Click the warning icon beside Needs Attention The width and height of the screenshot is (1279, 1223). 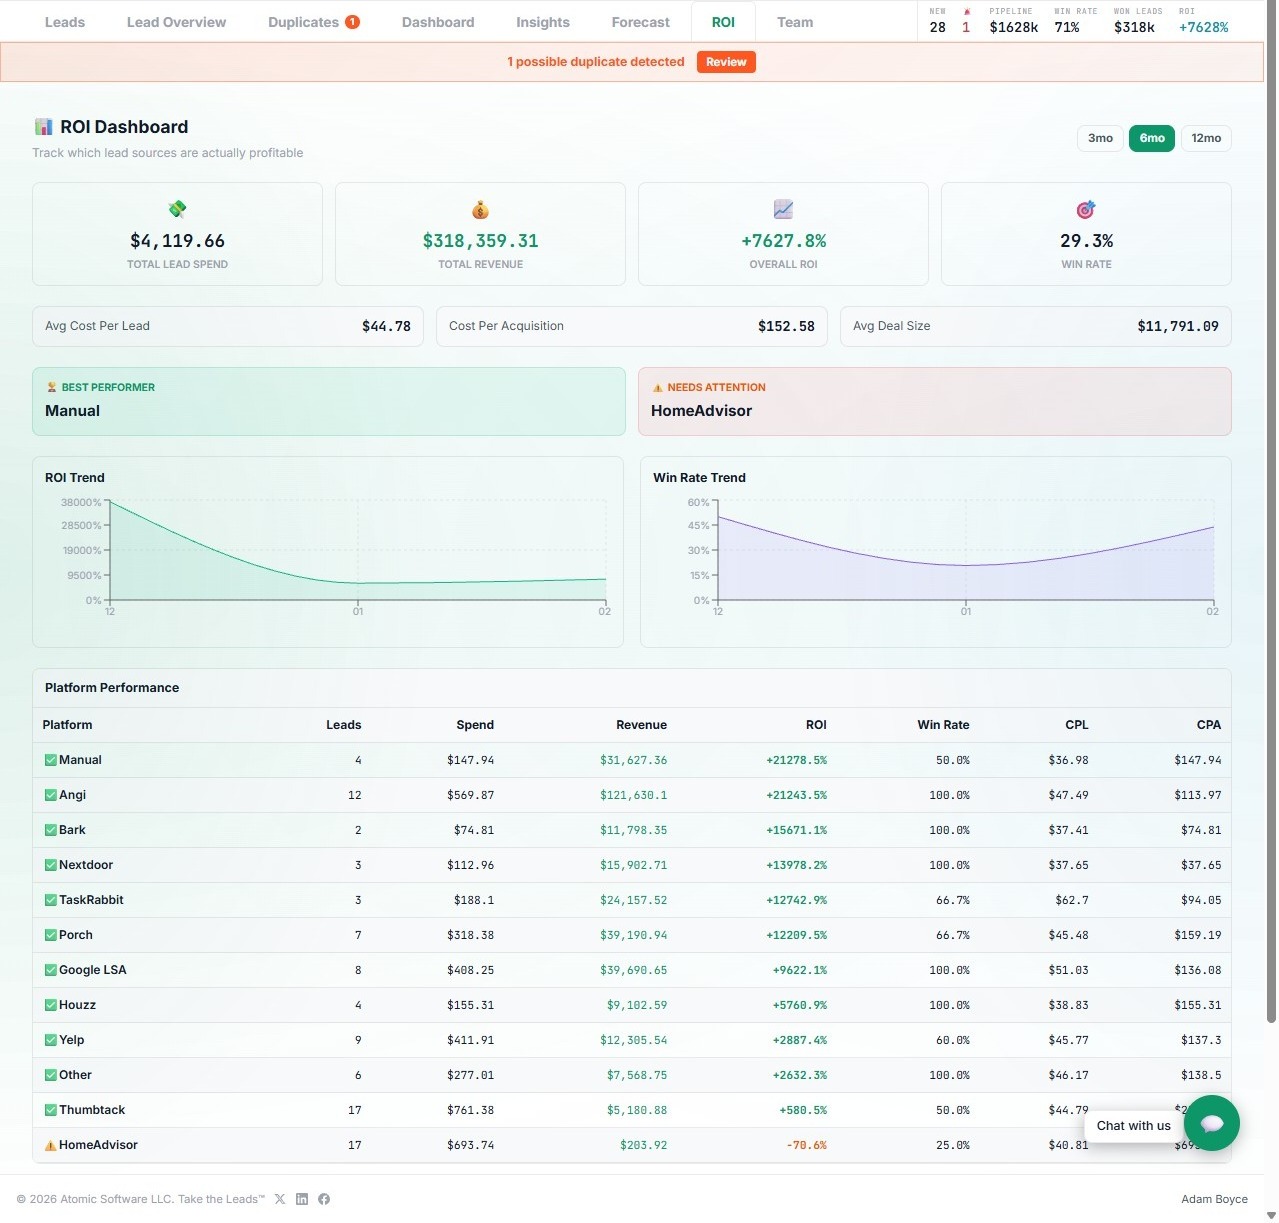tap(658, 387)
